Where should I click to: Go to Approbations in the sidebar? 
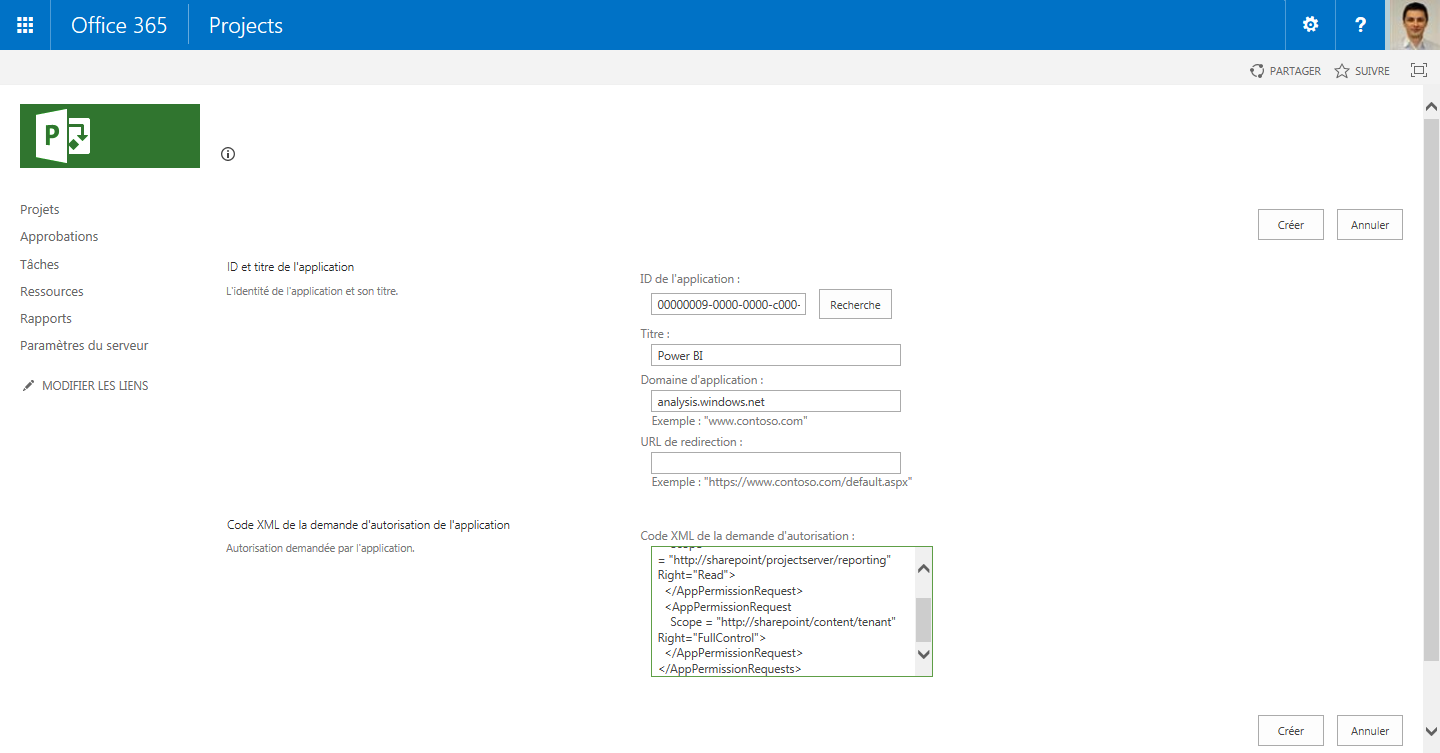tap(59, 237)
